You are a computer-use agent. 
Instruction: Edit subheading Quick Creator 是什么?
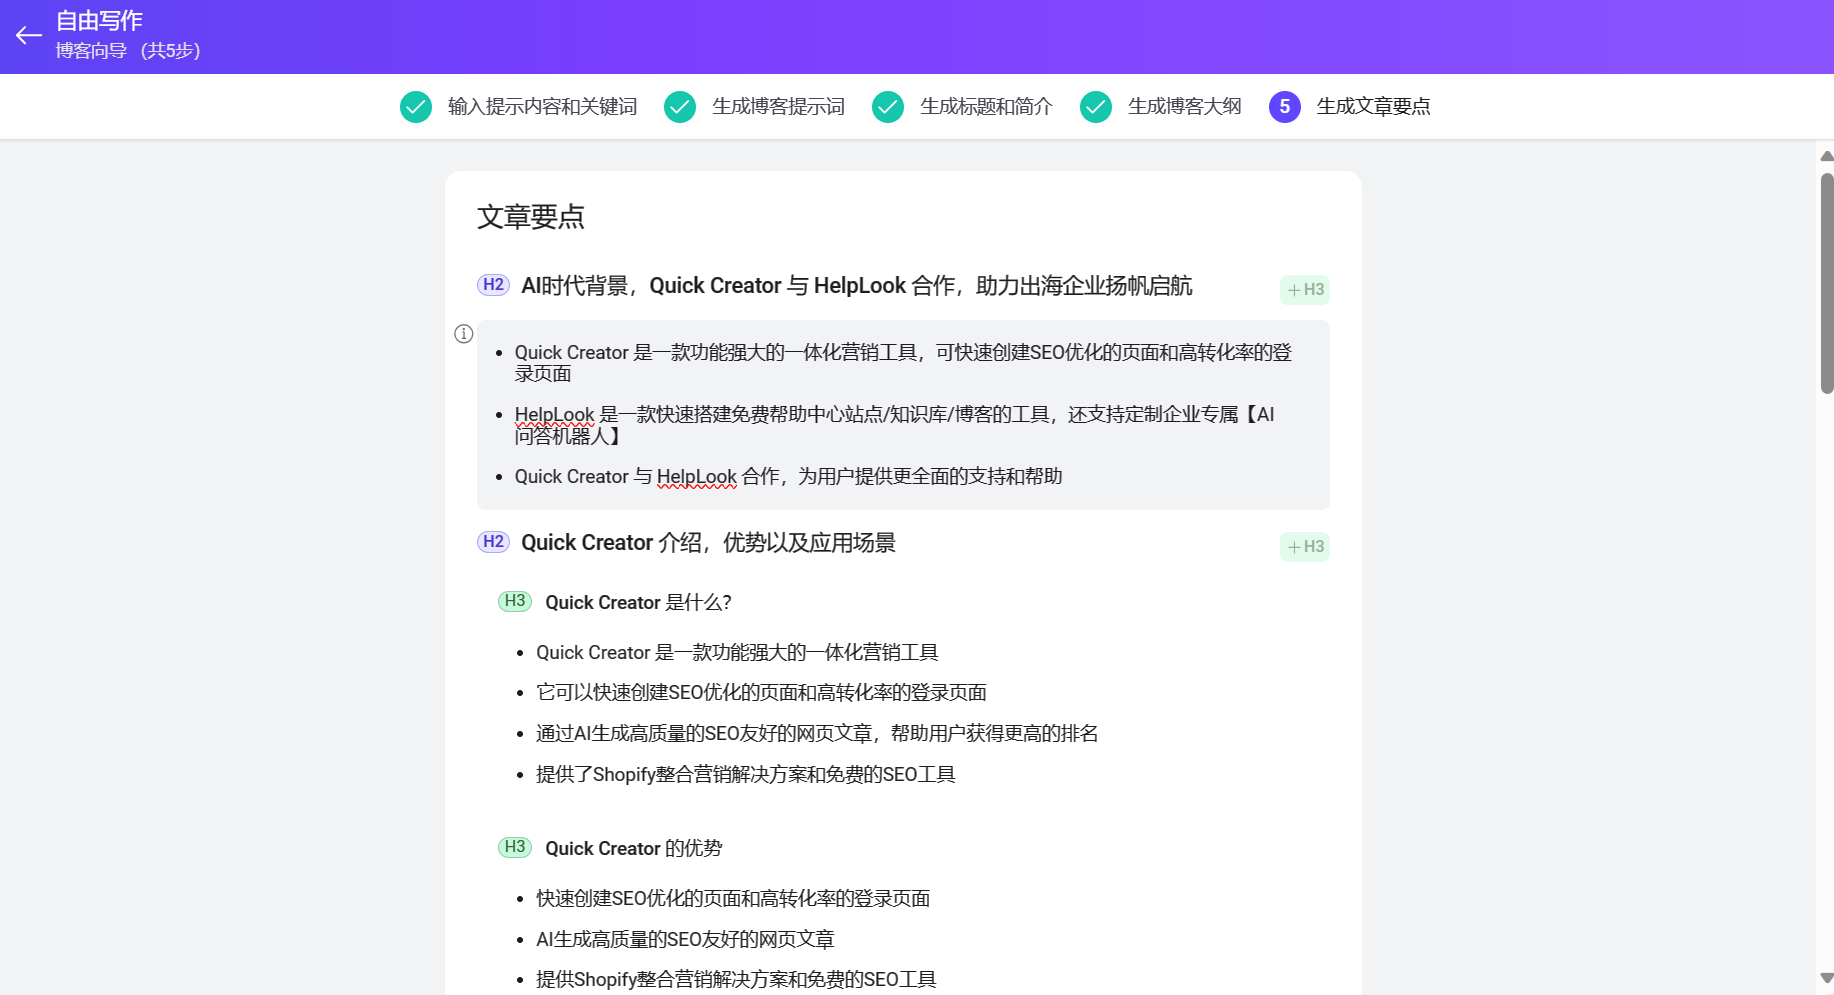coord(638,603)
